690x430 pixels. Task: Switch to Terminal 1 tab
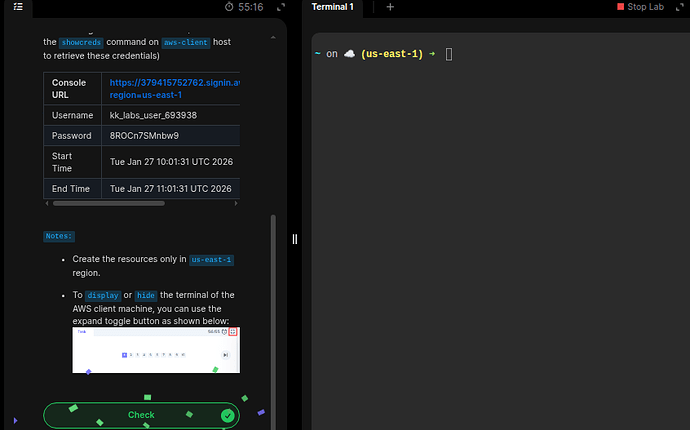[x=332, y=7]
